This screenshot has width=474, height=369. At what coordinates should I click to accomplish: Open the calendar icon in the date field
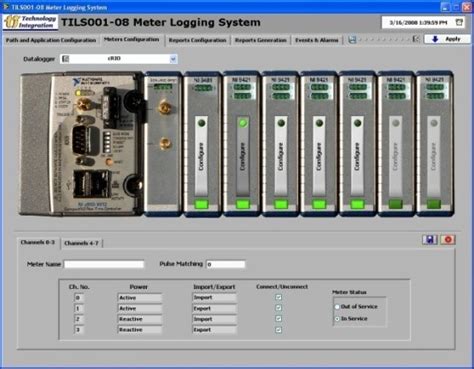coord(459,22)
